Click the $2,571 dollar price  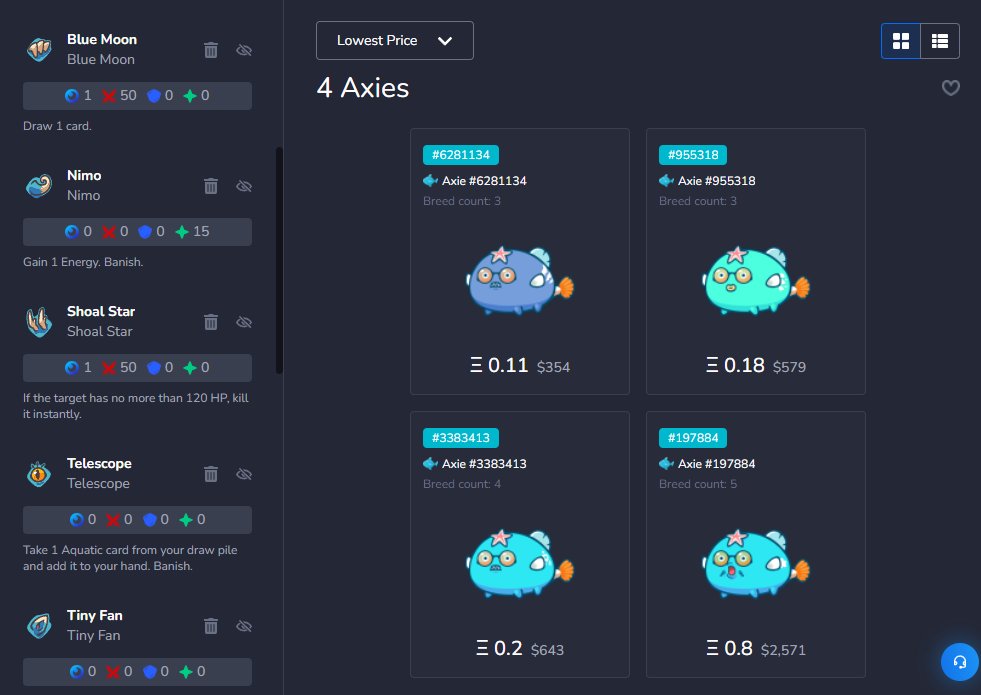tap(783, 650)
